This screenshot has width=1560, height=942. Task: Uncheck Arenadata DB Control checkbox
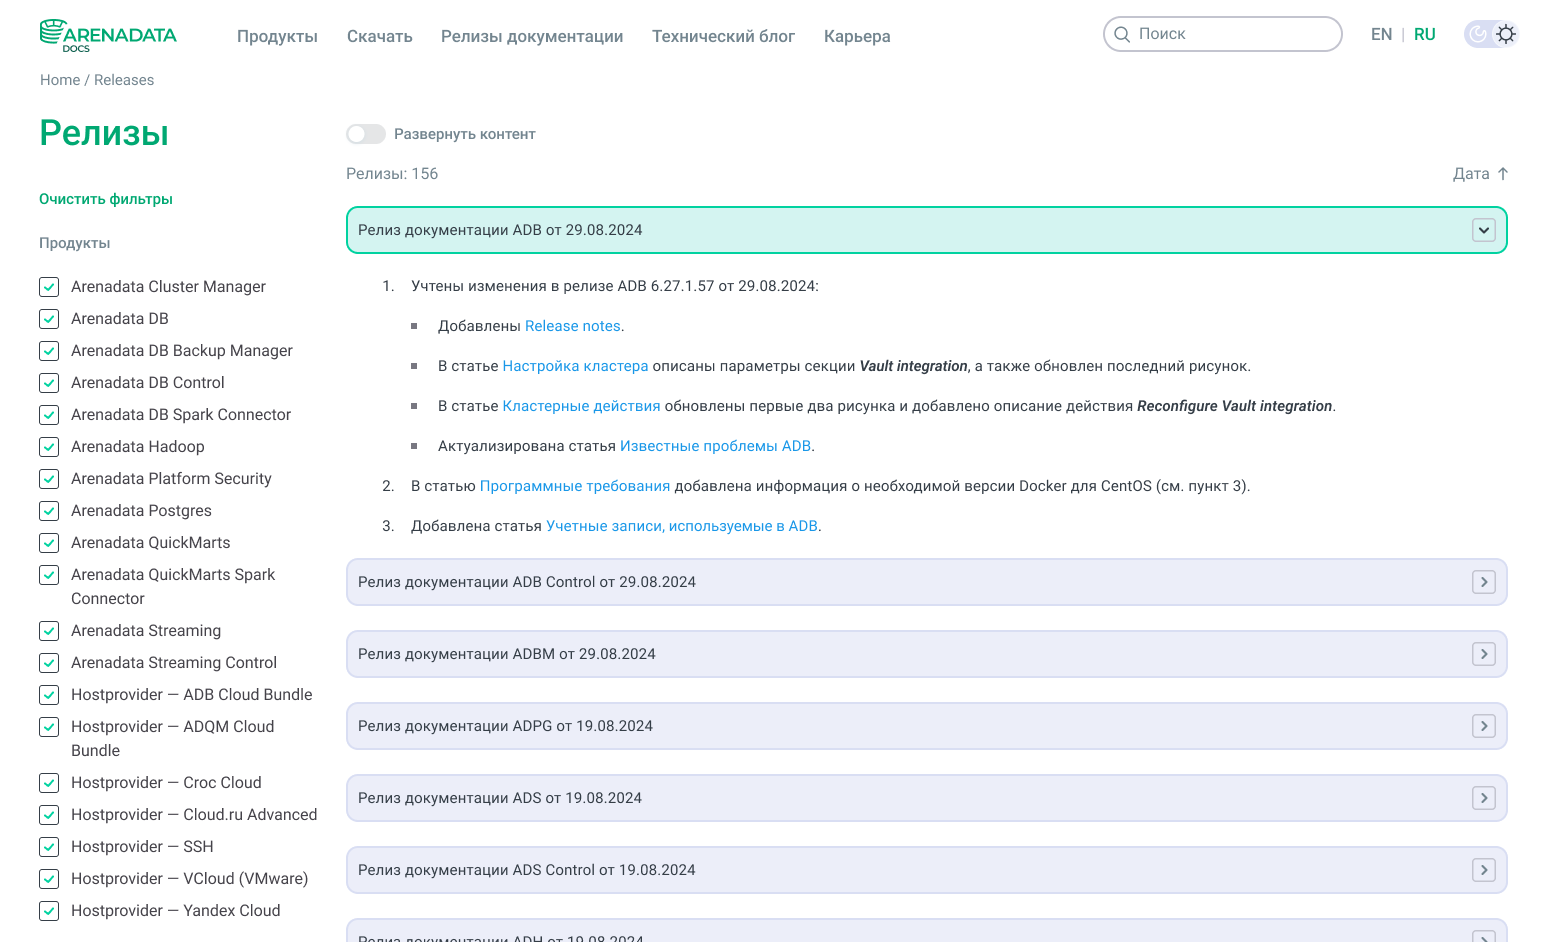click(x=49, y=383)
